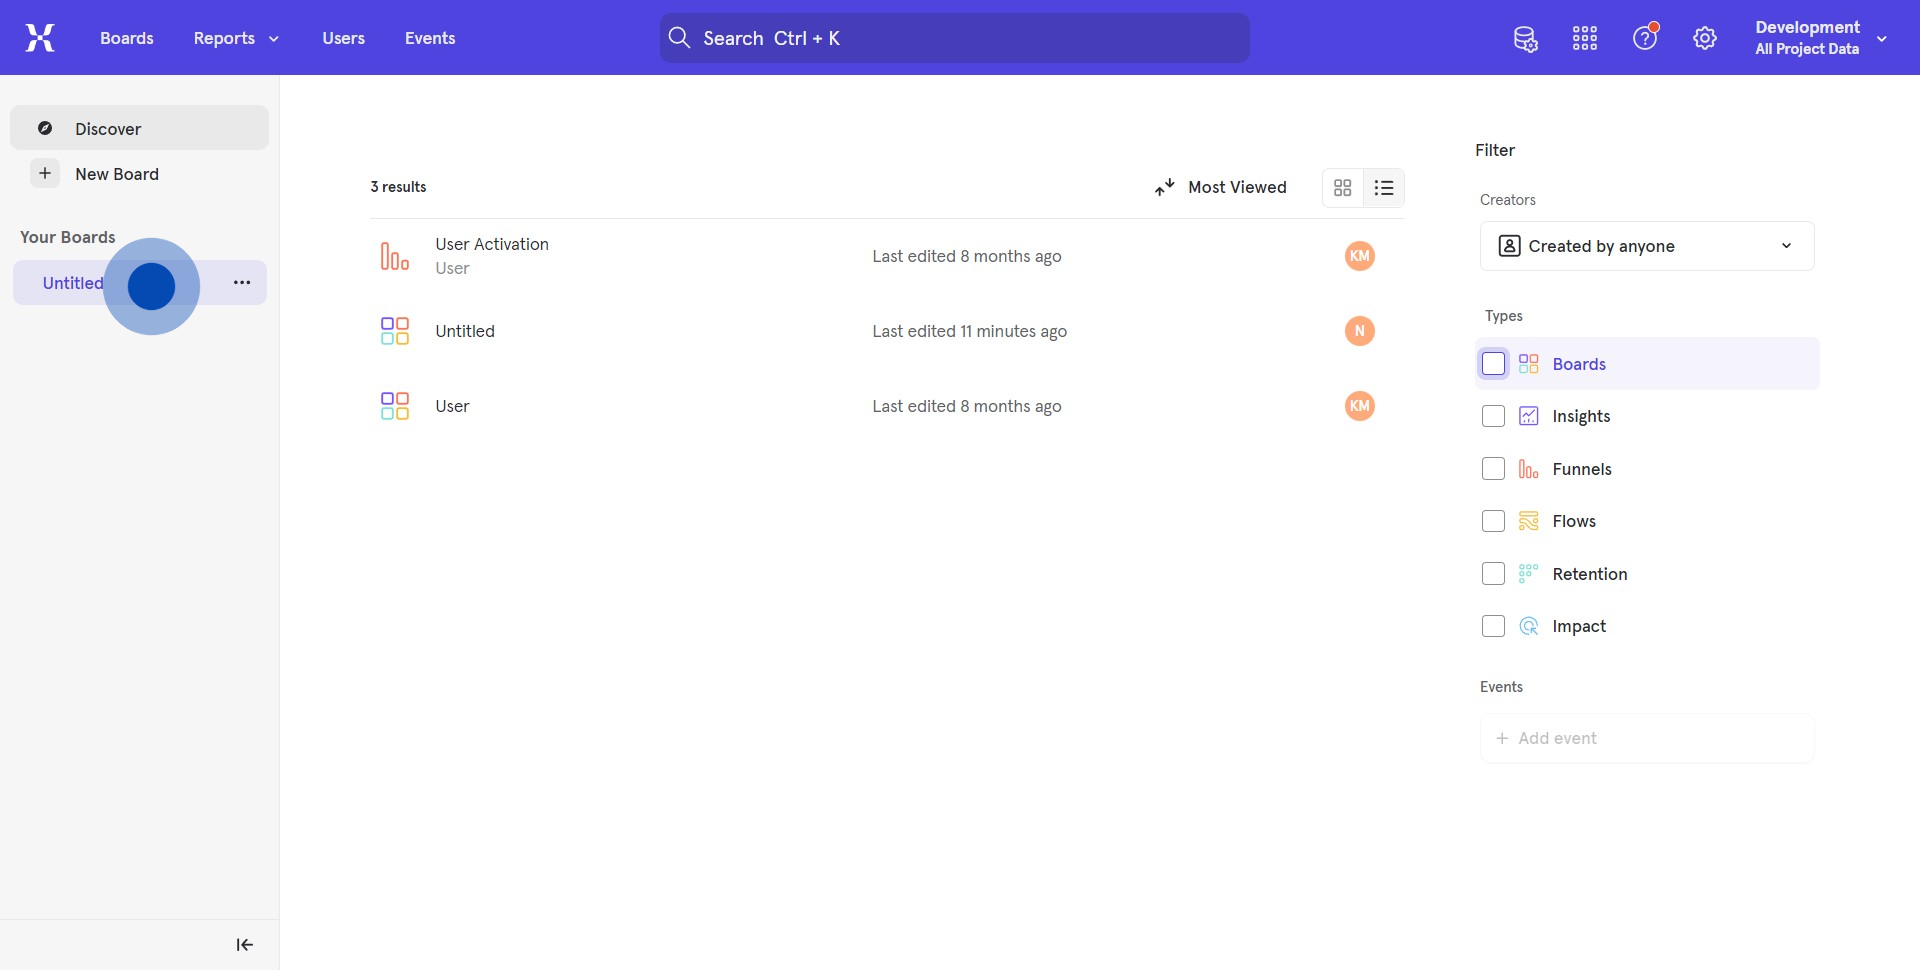Go to the Users menu item
Viewport: 1920px width, 970px height.
(343, 38)
